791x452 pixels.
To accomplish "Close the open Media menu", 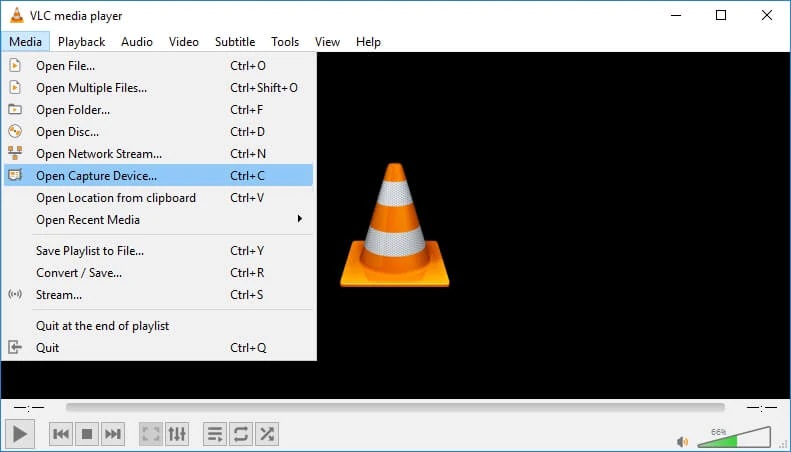I will pos(25,41).
